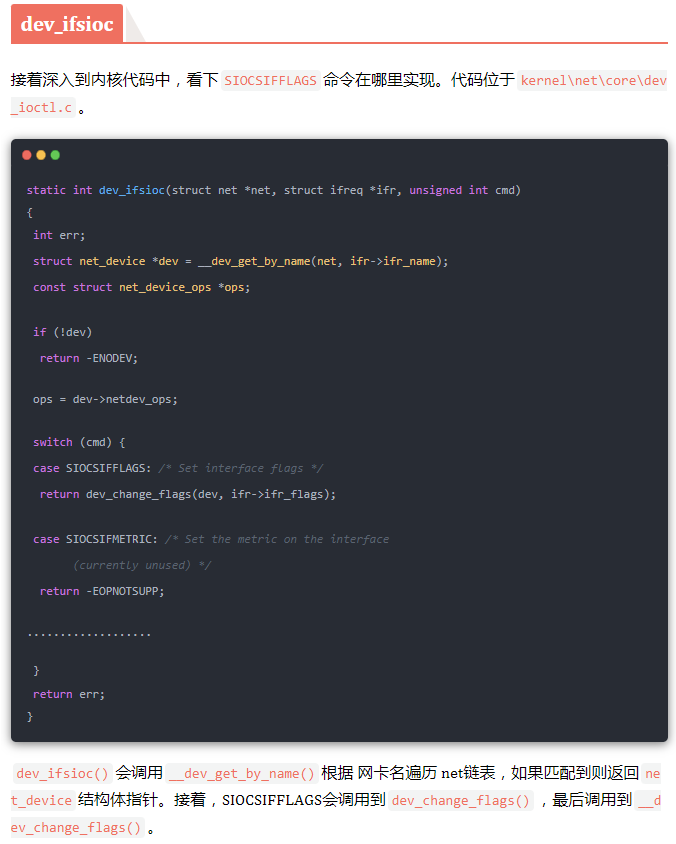Click the 'return -ENODEV;' code line
The image size is (676, 844).
coord(89,358)
